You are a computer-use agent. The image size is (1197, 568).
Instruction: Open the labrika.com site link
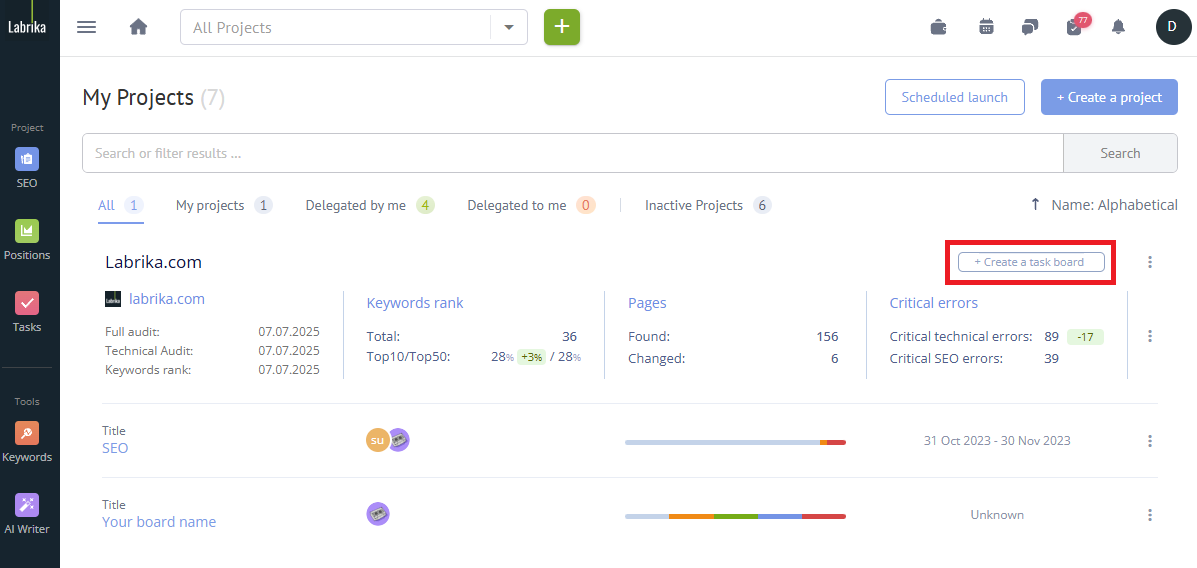167,299
